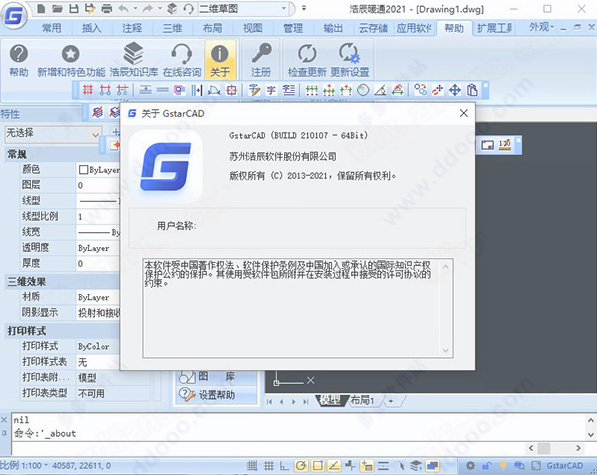
Task: Click the blue cross move icon in floating toolbar
Action: [x=455, y=90]
